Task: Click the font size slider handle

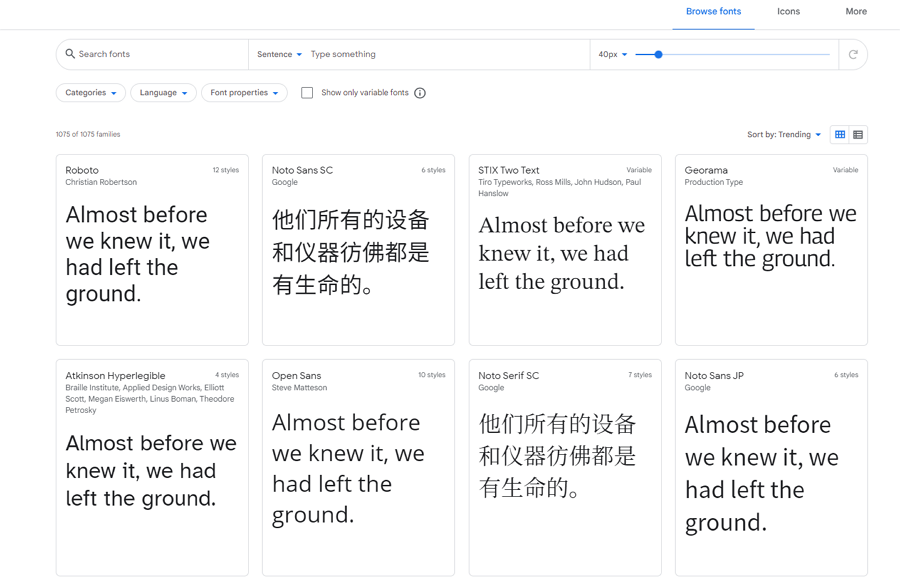Action: (x=658, y=55)
